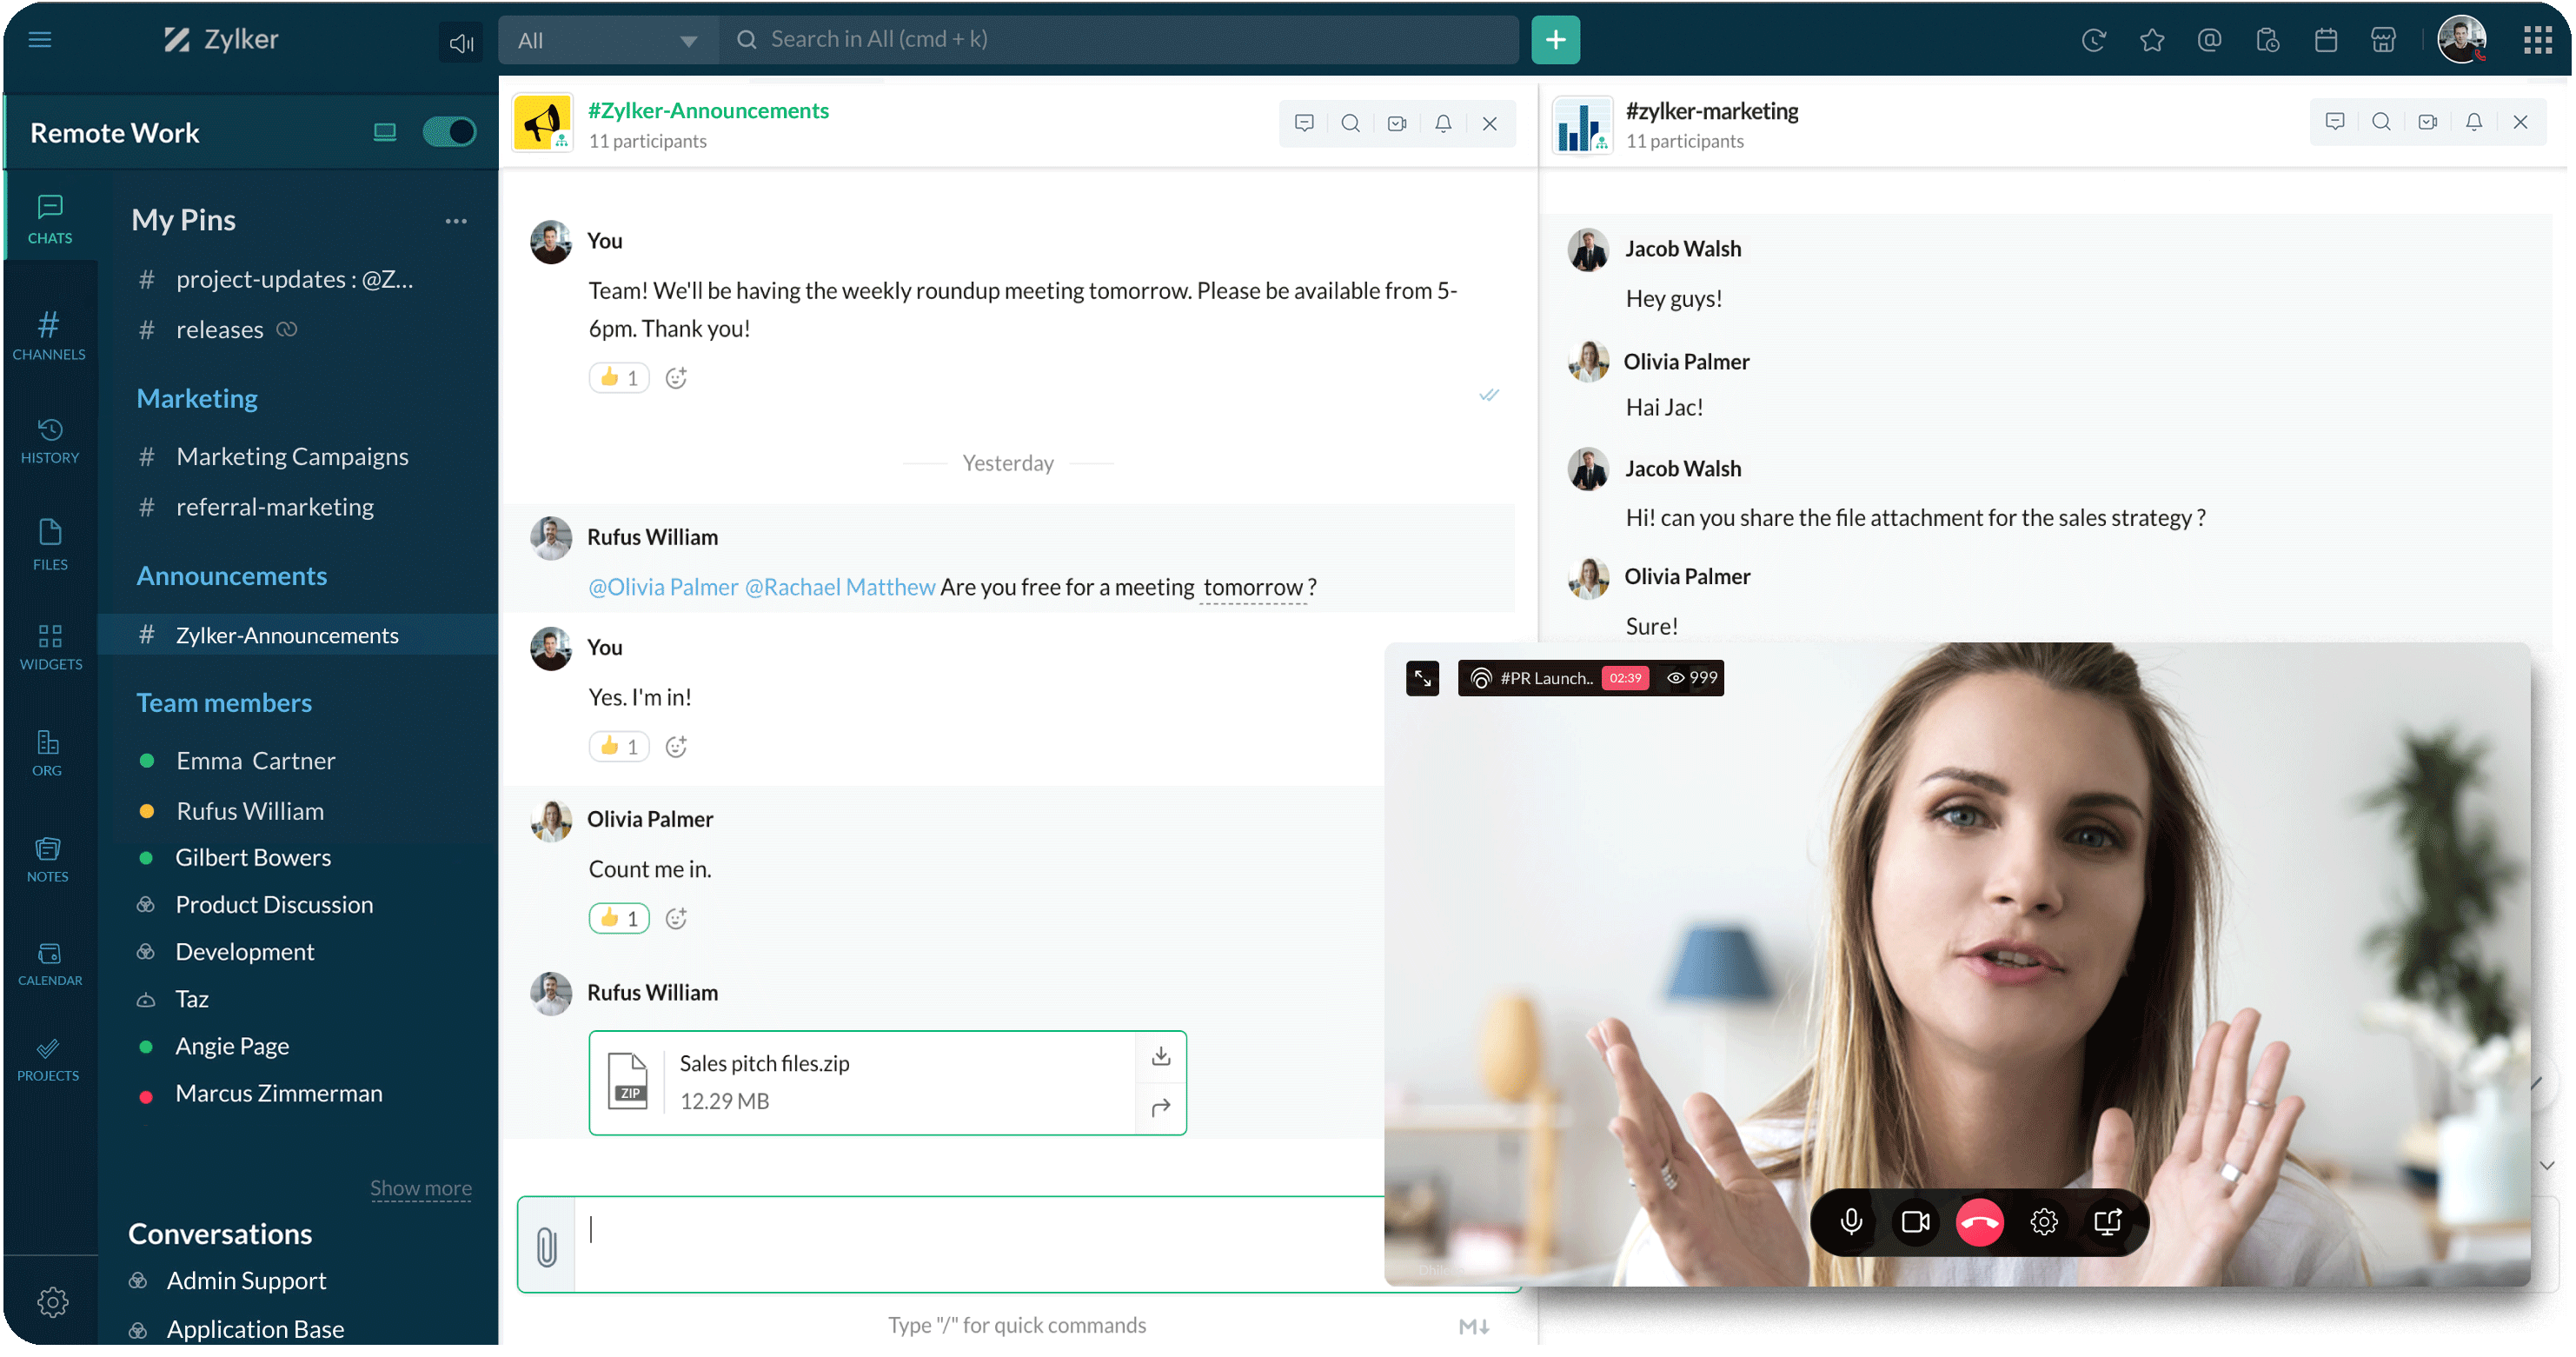Toggle the Remote Work switch off

pyautogui.click(x=449, y=132)
